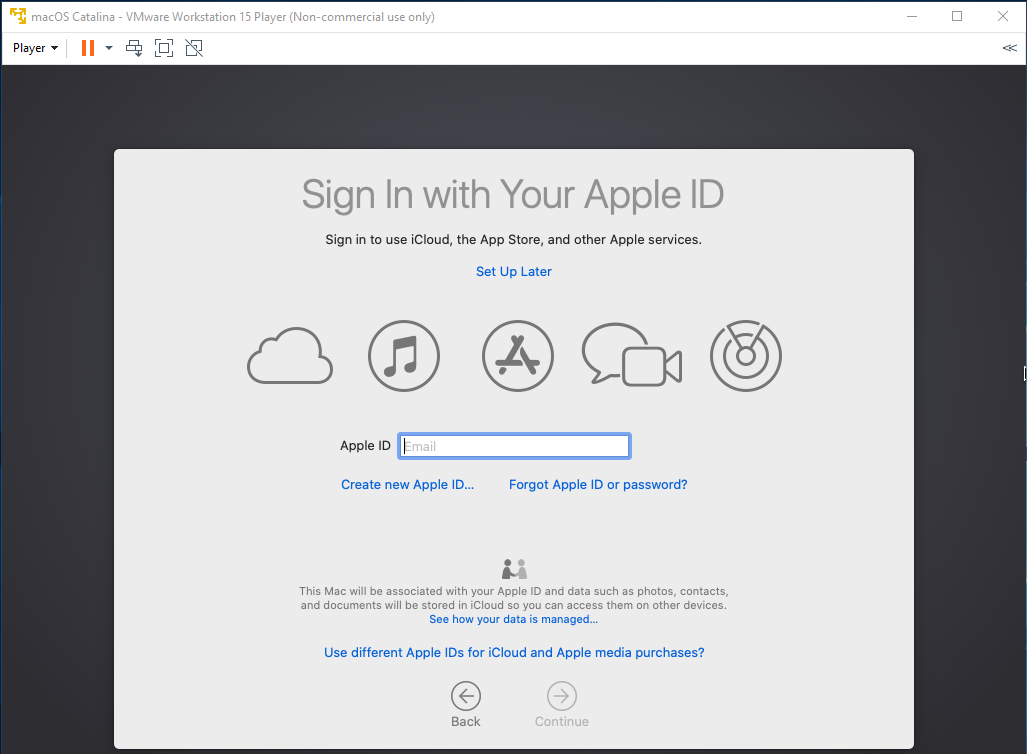Open the Player menu in VMware toolbar
The width and height of the screenshot is (1027, 754).
click(x=35, y=48)
